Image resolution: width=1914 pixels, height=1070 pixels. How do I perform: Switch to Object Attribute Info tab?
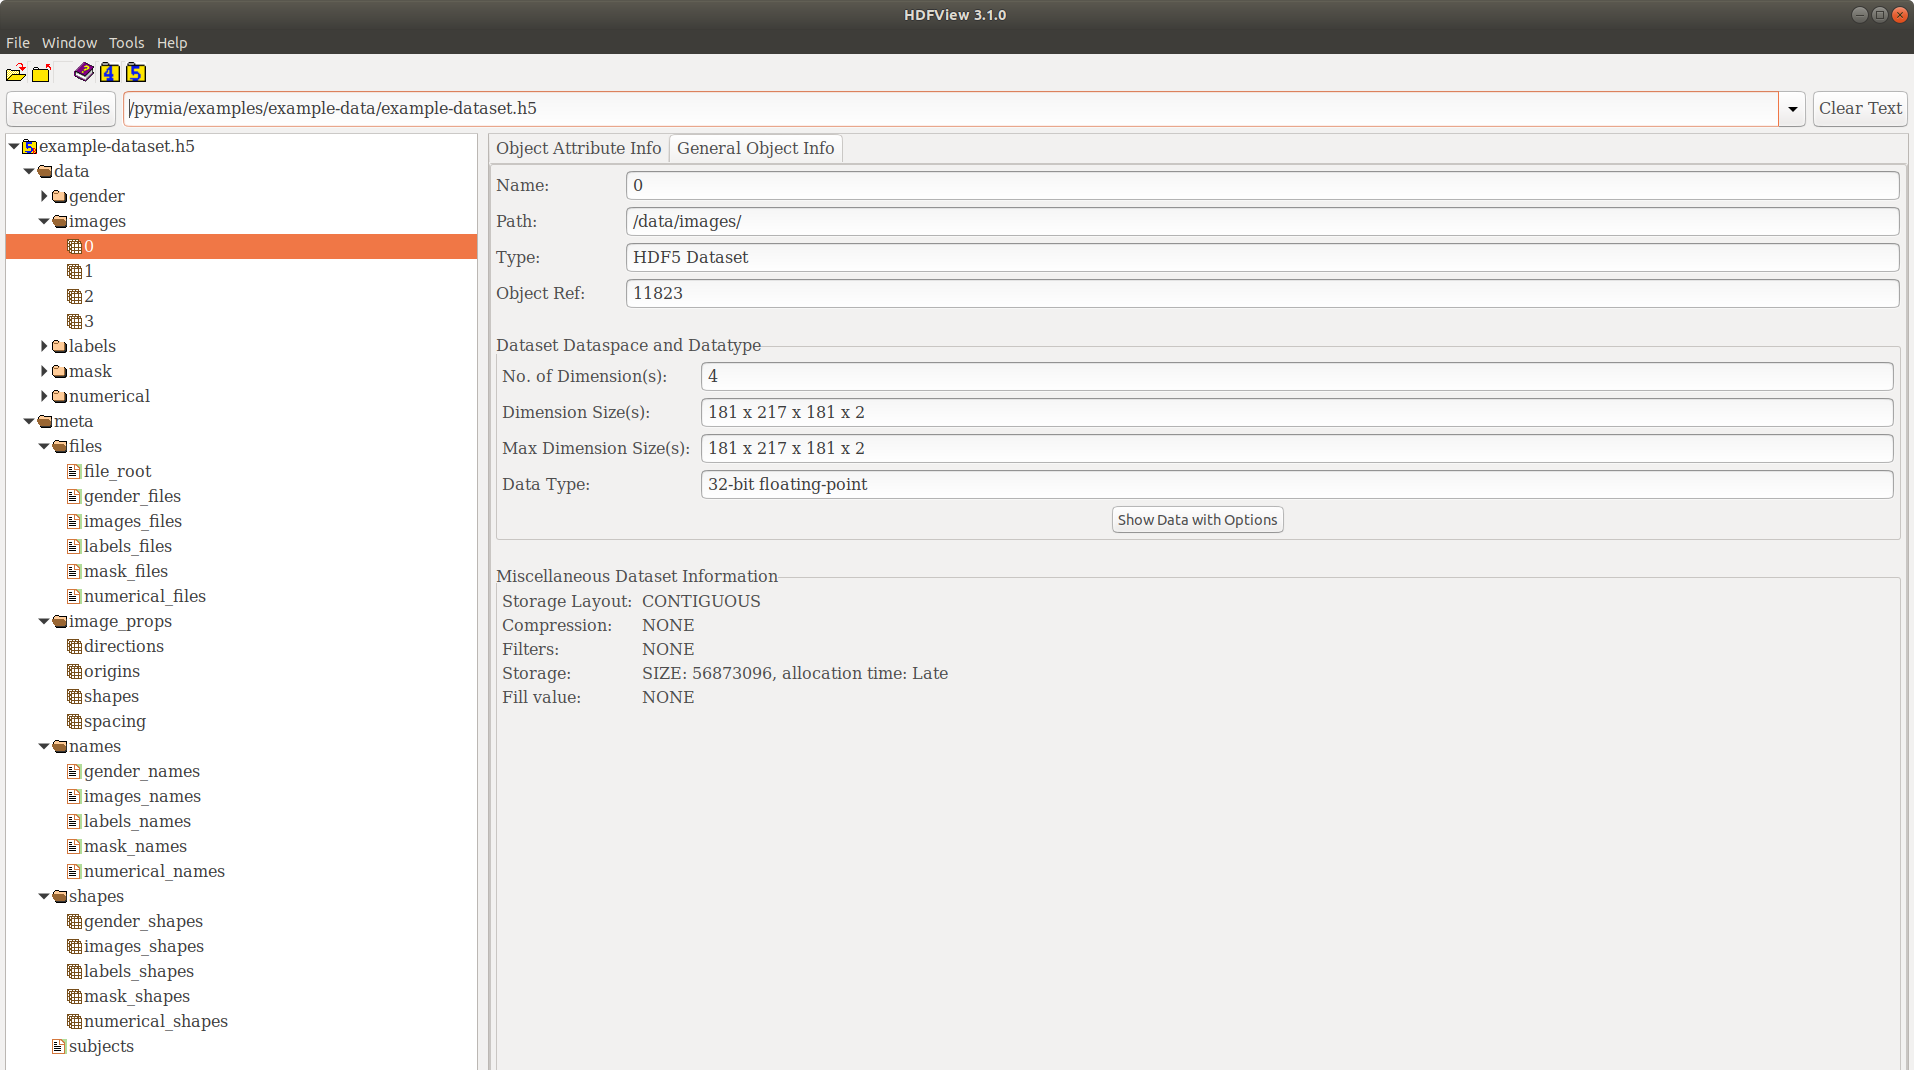(x=578, y=148)
